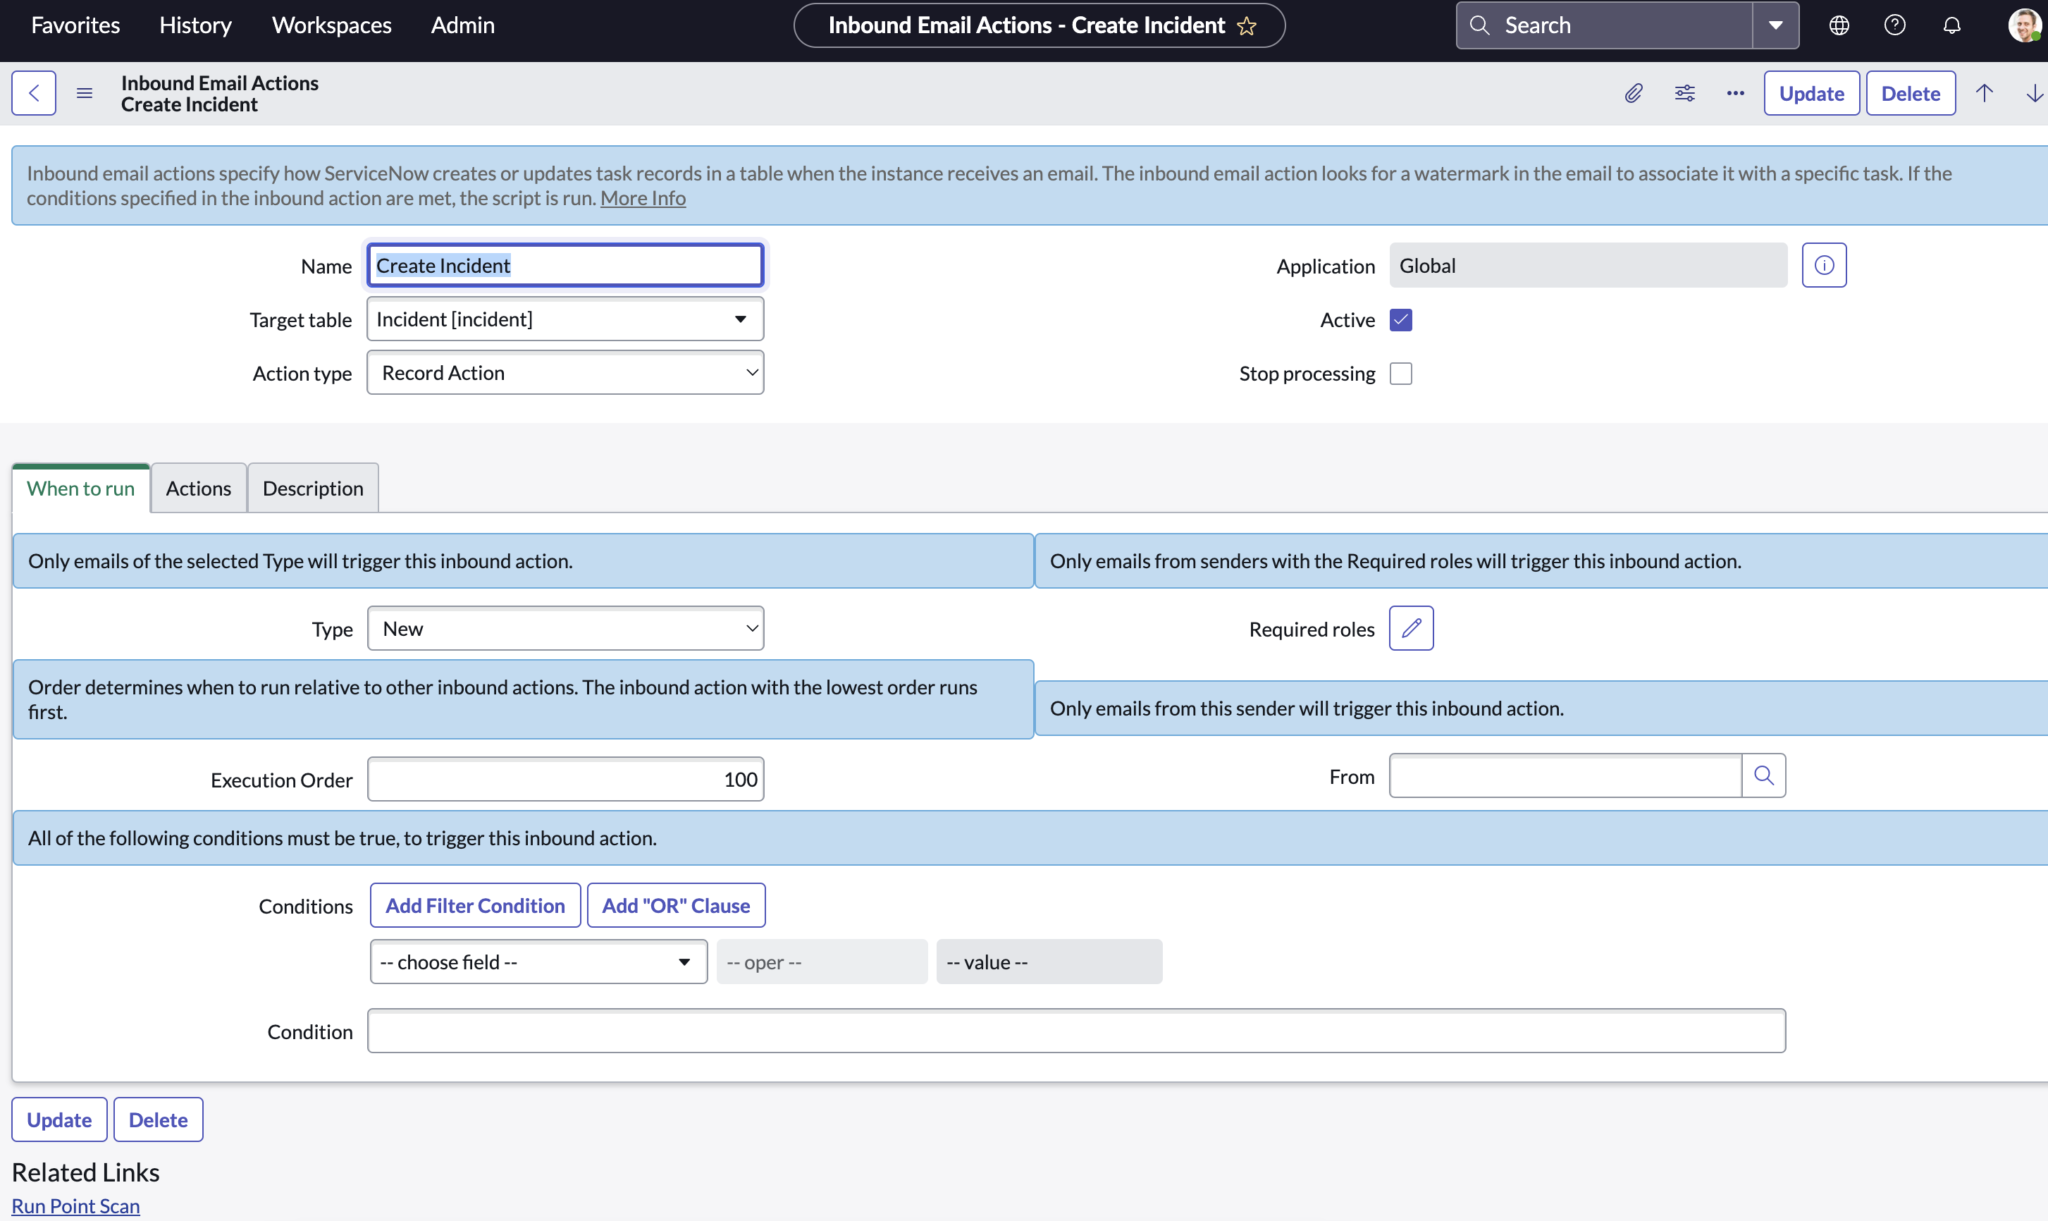Screen dimensions: 2048x1221
Task: Click the navigate up arrow in toolbar
Action: pos(1984,92)
